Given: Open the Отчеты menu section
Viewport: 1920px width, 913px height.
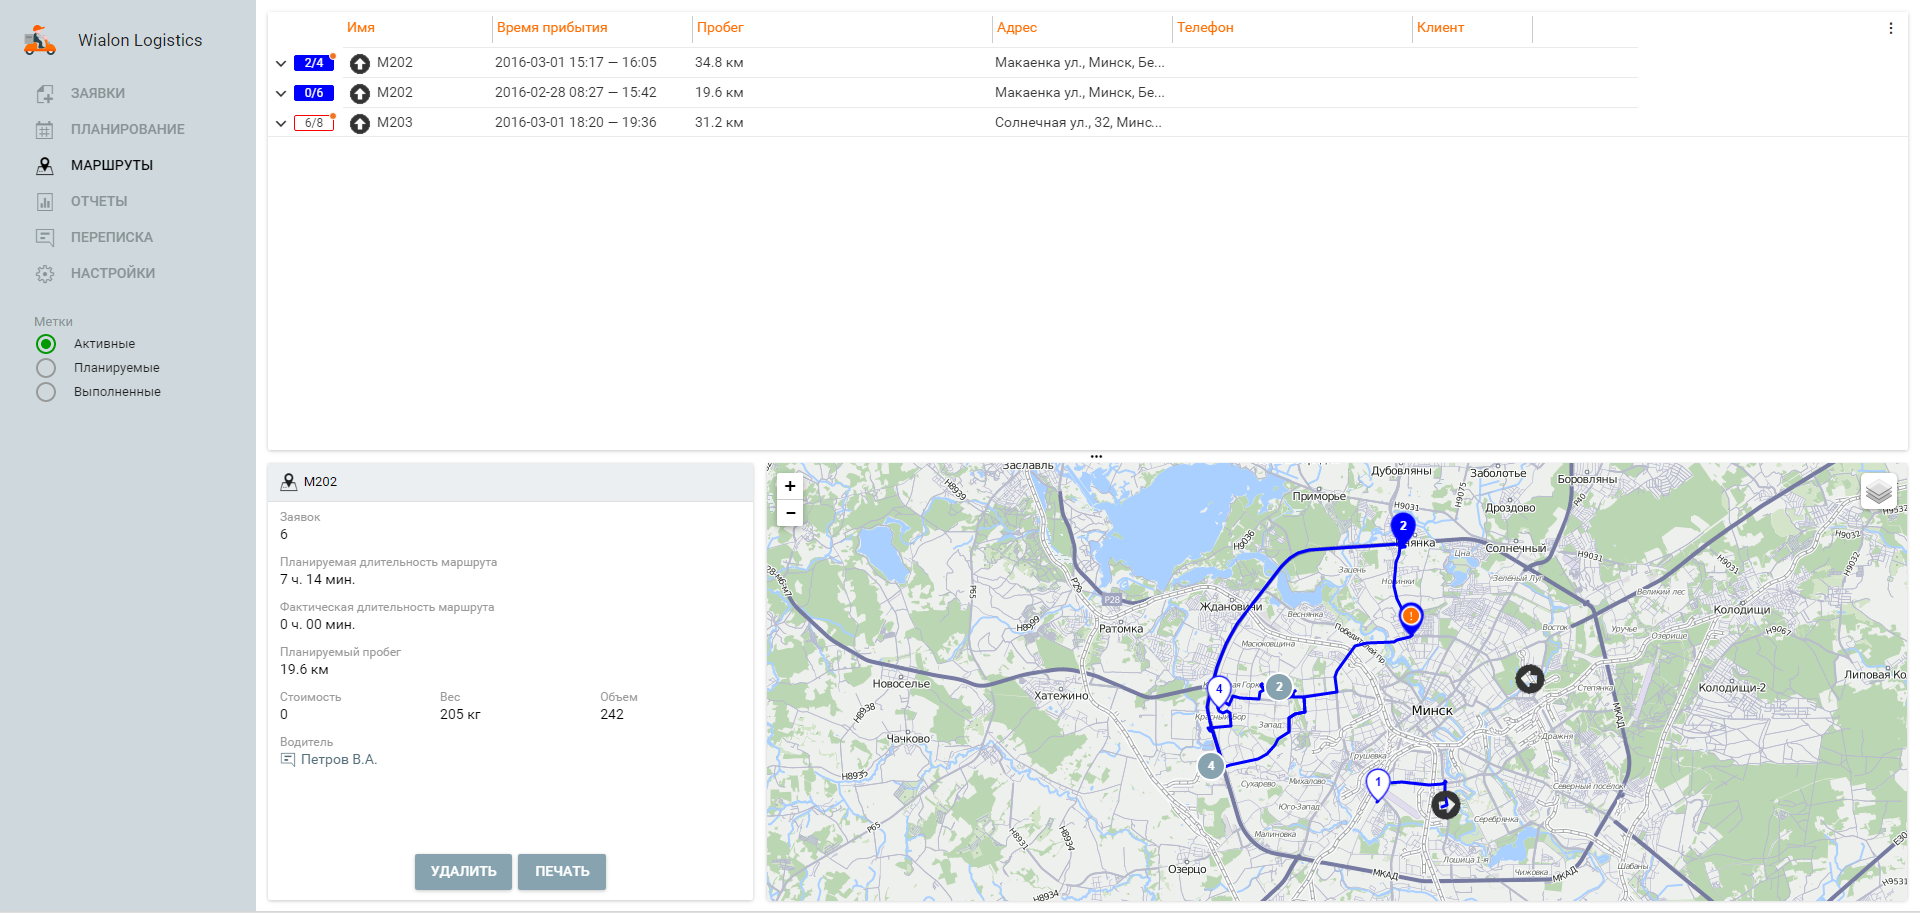Looking at the screenshot, I should 98,201.
